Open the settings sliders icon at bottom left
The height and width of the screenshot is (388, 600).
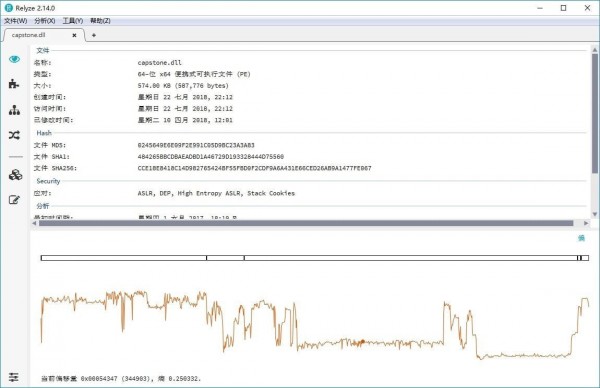[14, 377]
